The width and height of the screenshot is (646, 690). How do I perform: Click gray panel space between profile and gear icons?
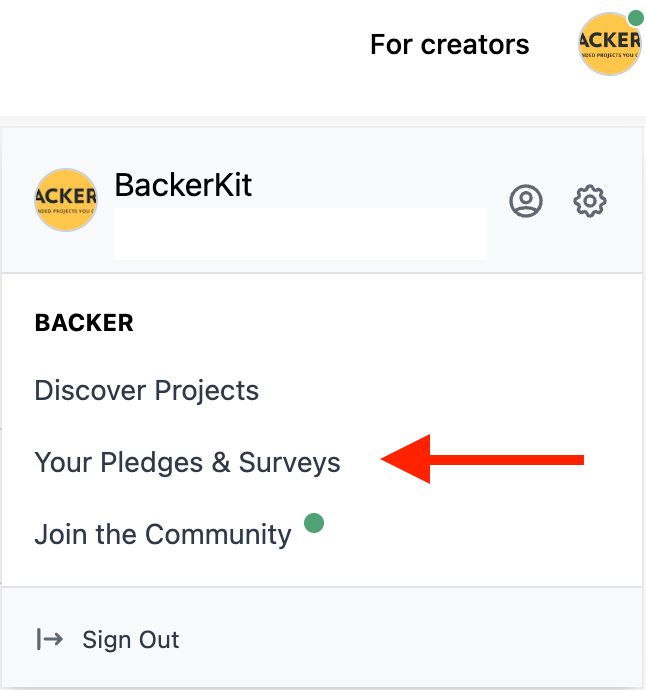tap(558, 201)
